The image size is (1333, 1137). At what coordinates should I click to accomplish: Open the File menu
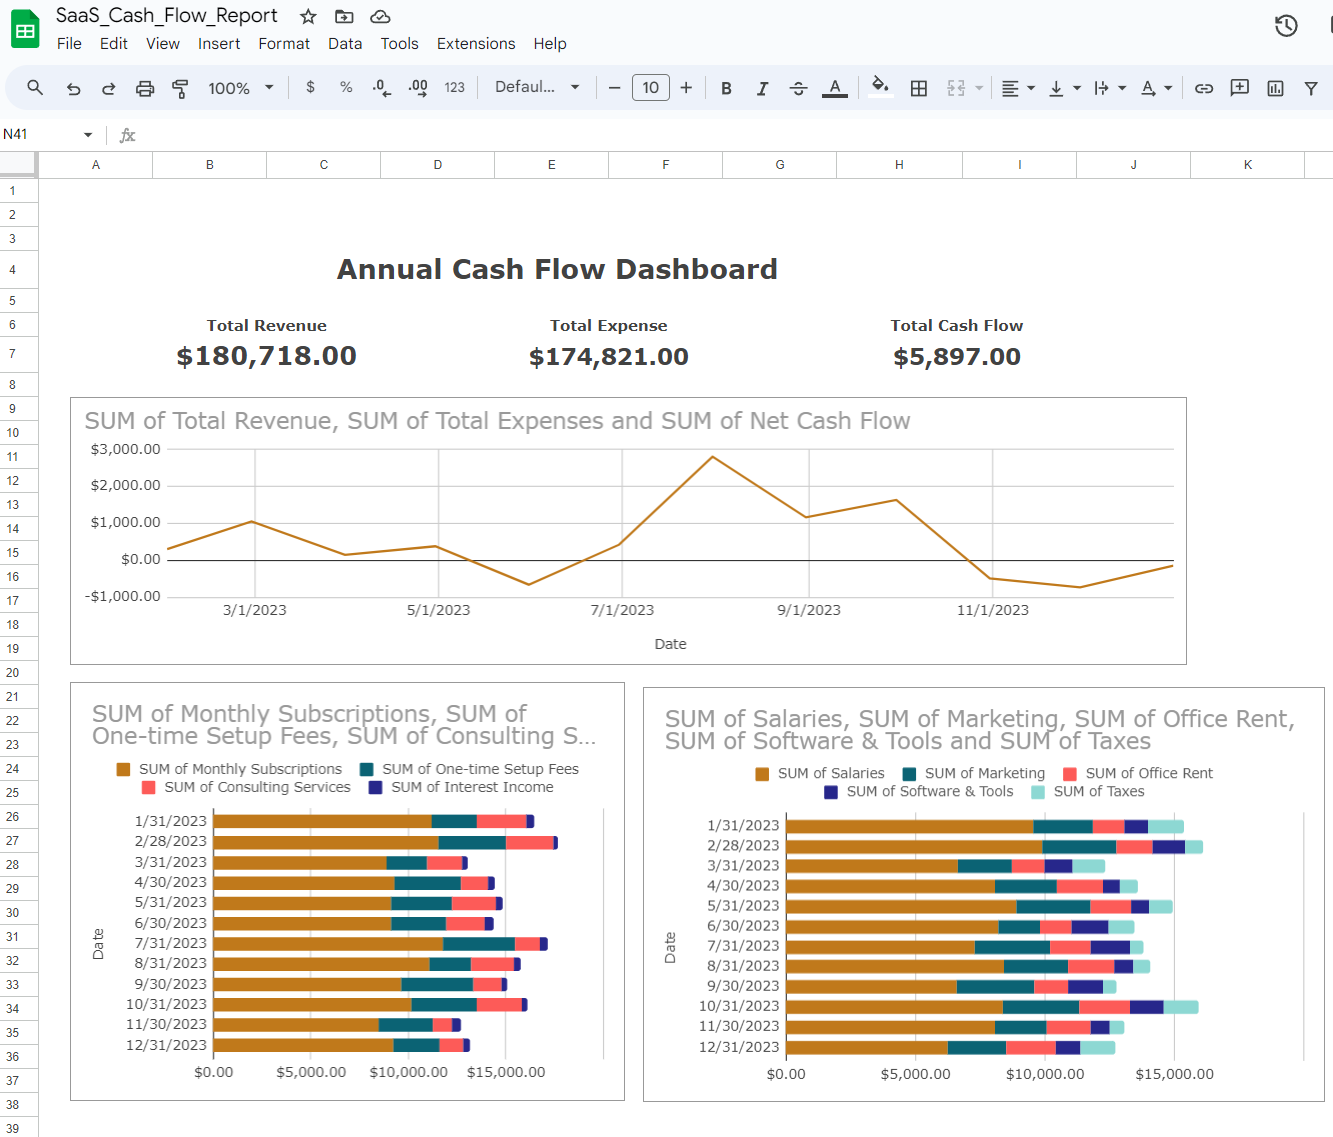click(69, 44)
